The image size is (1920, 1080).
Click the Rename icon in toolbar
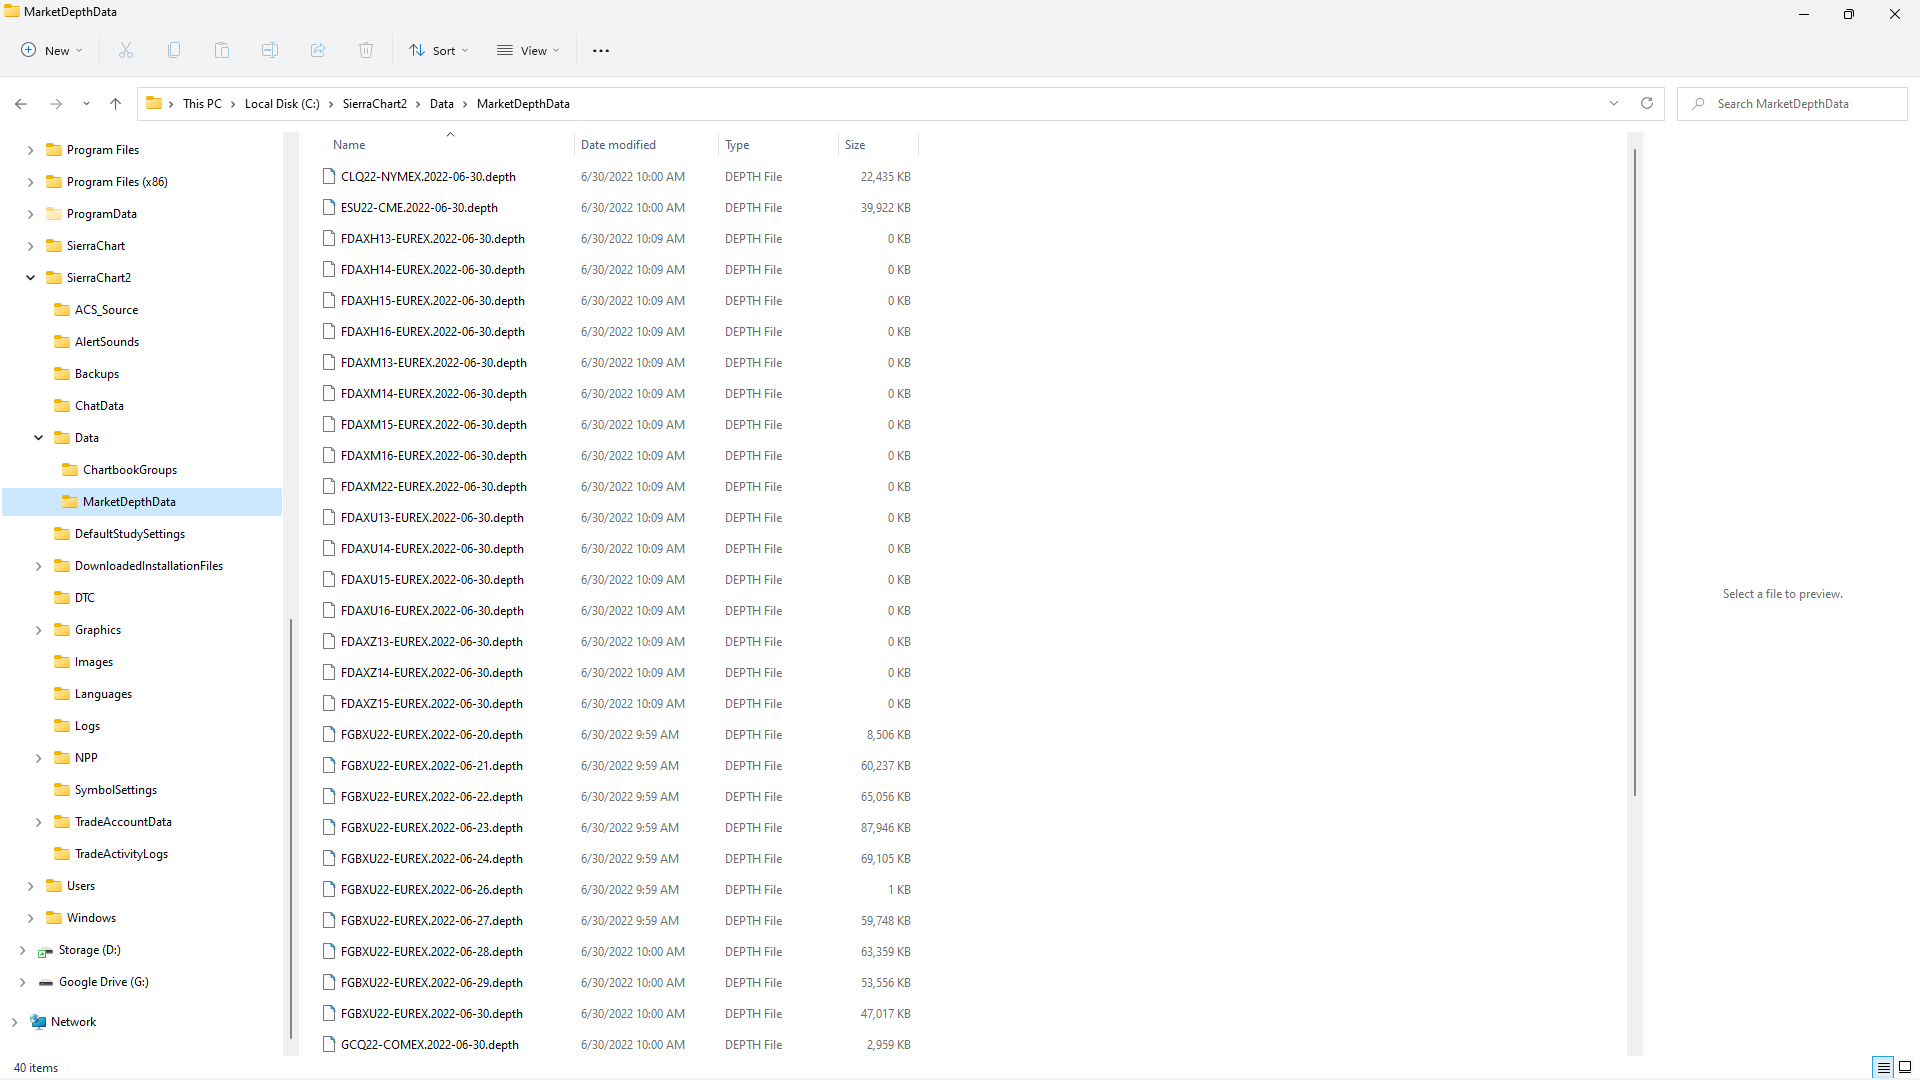pyautogui.click(x=270, y=51)
